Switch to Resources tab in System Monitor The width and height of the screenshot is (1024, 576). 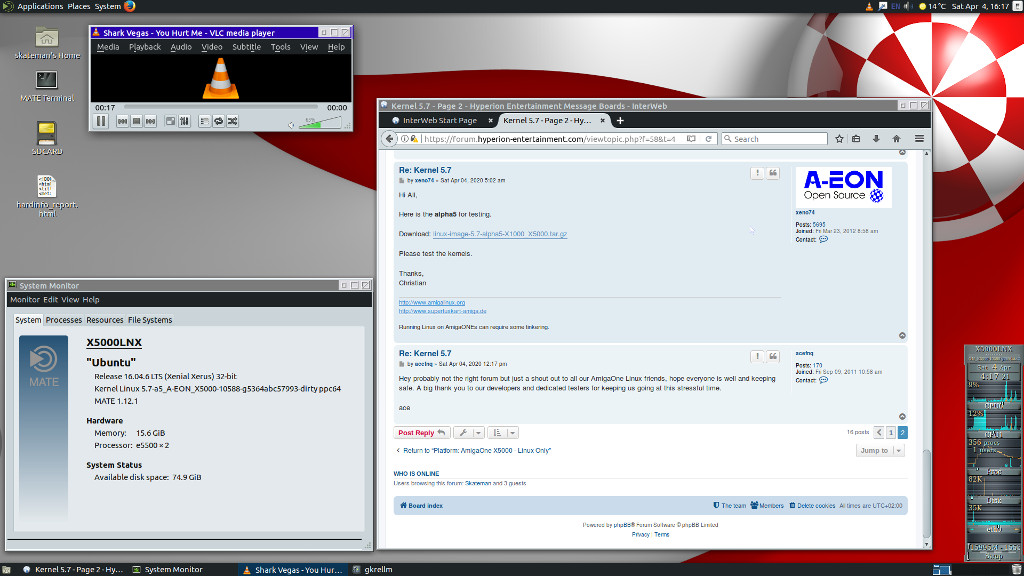point(104,320)
